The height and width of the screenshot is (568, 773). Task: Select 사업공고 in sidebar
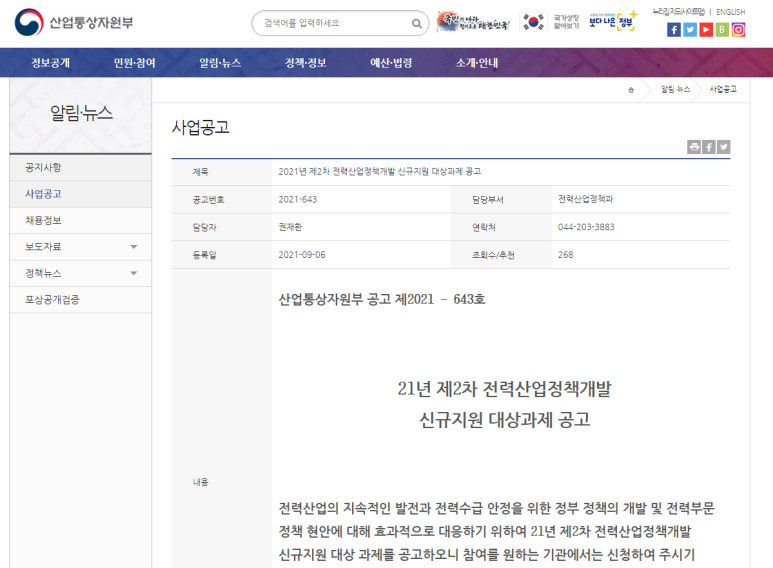(x=80, y=194)
